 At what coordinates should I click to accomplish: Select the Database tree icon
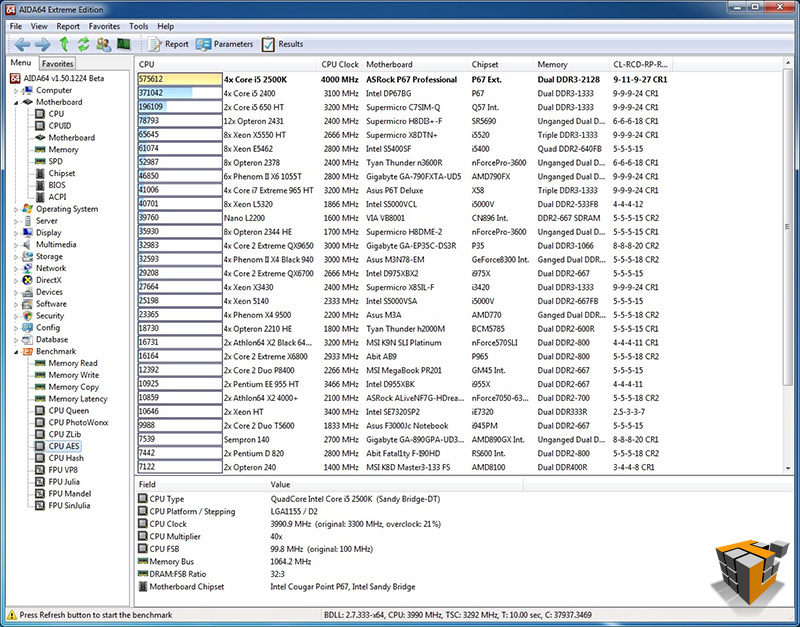point(28,340)
